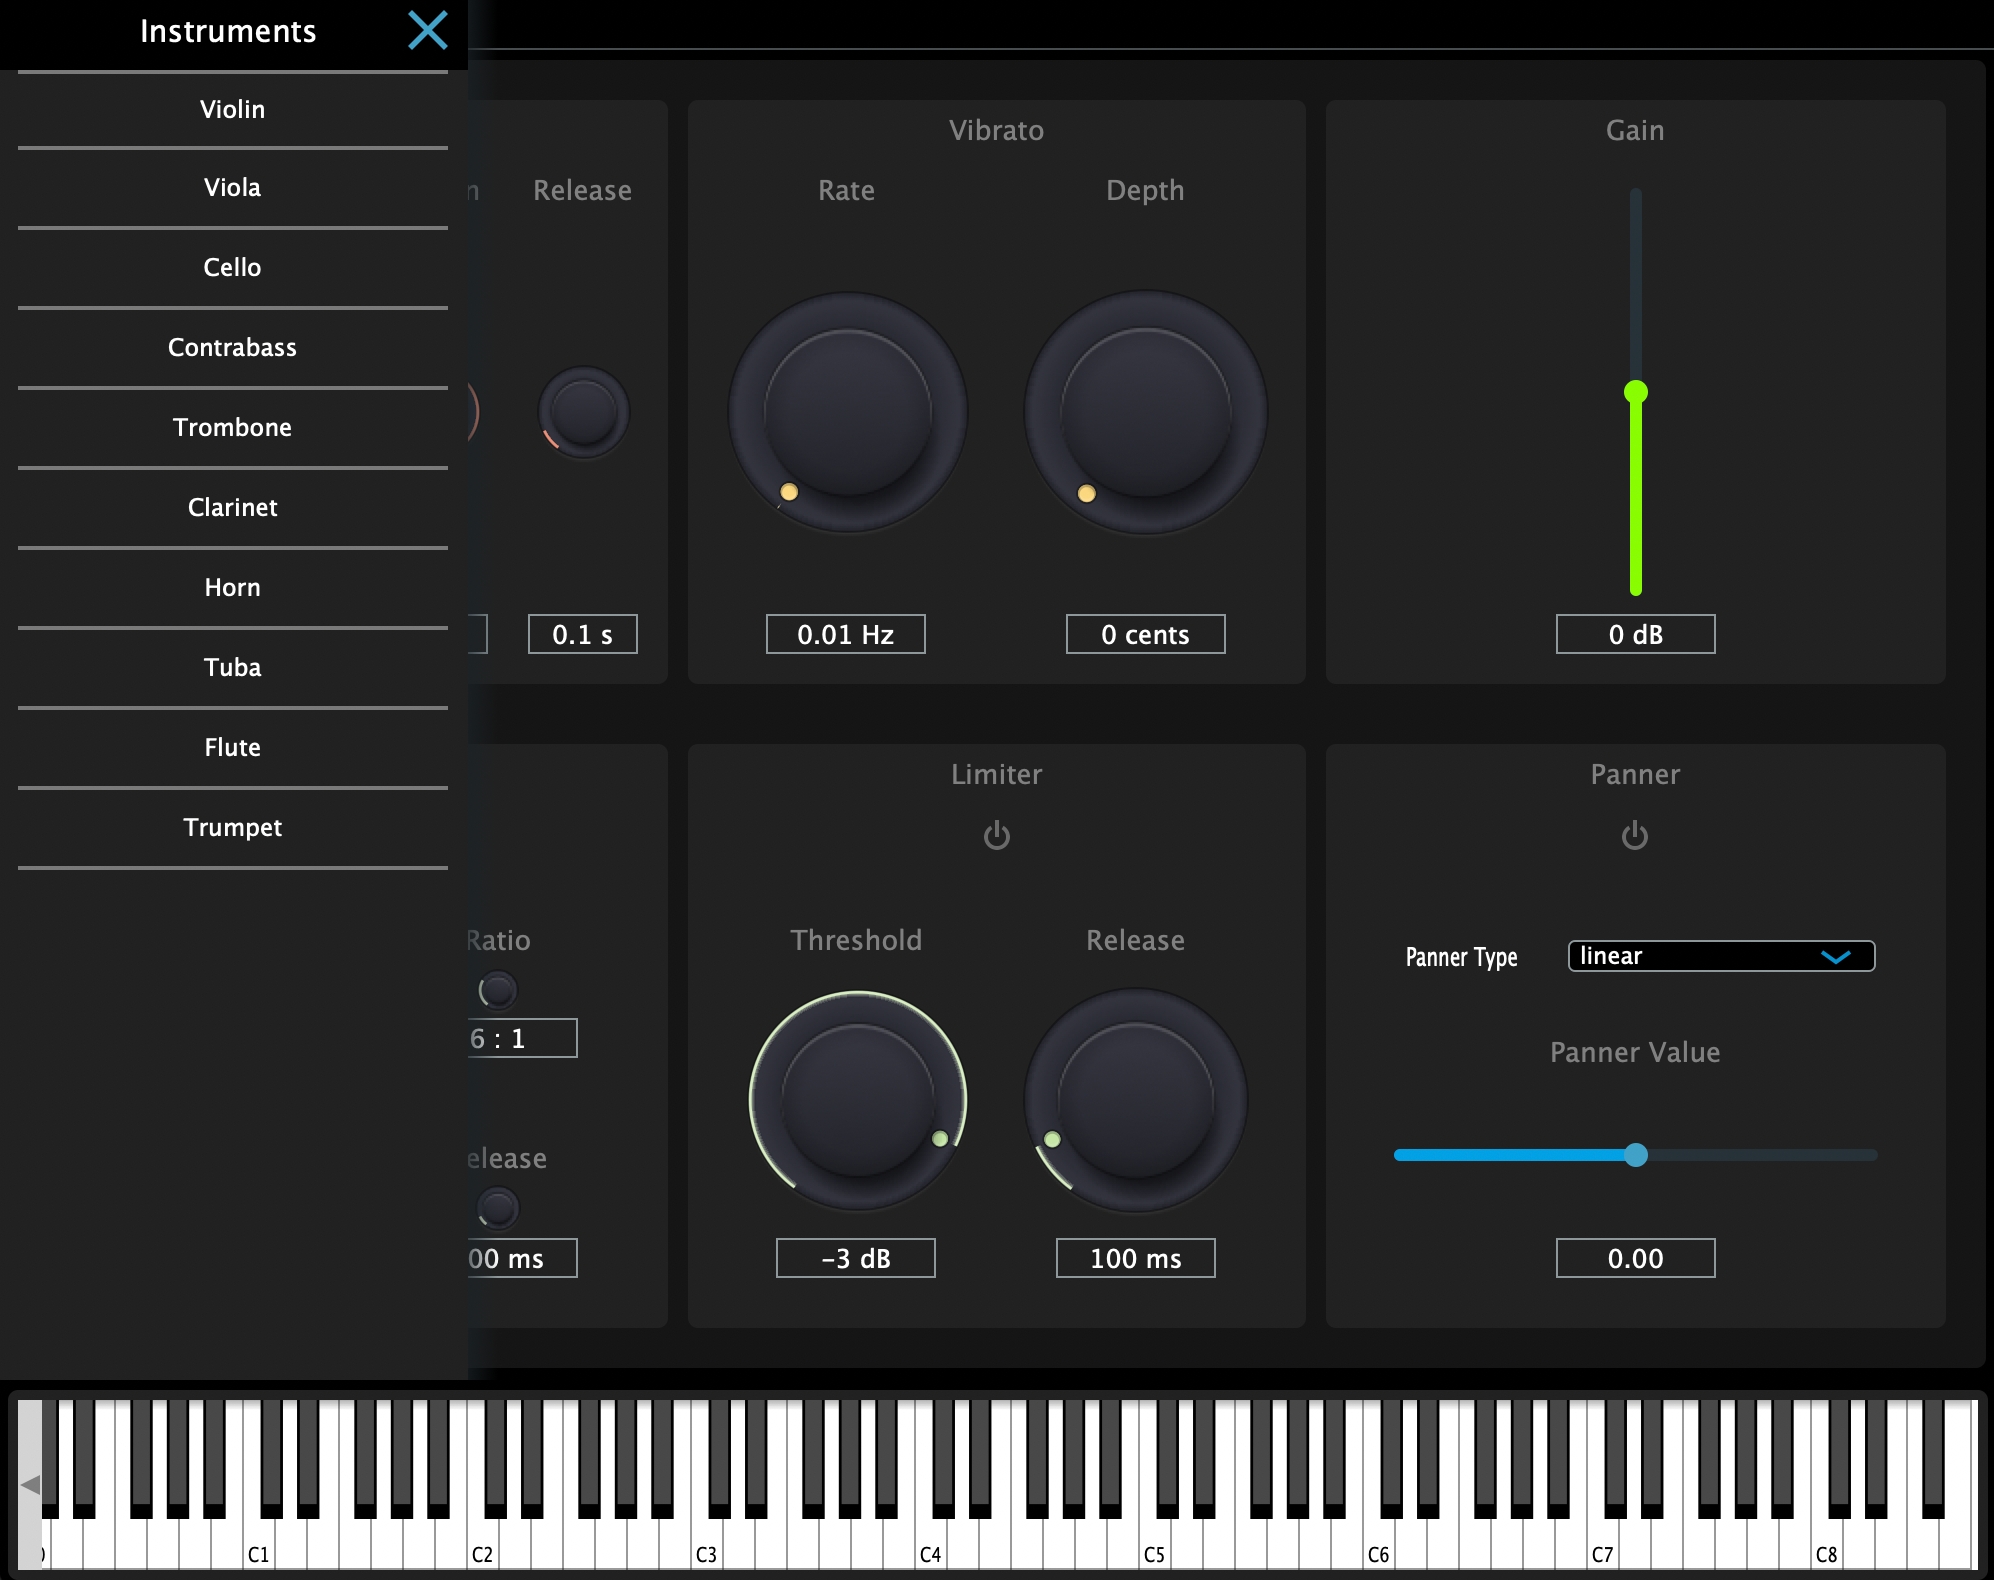The width and height of the screenshot is (1994, 1580).
Task: Select Contrabass from the Instruments list
Action: (x=232, y=348)
